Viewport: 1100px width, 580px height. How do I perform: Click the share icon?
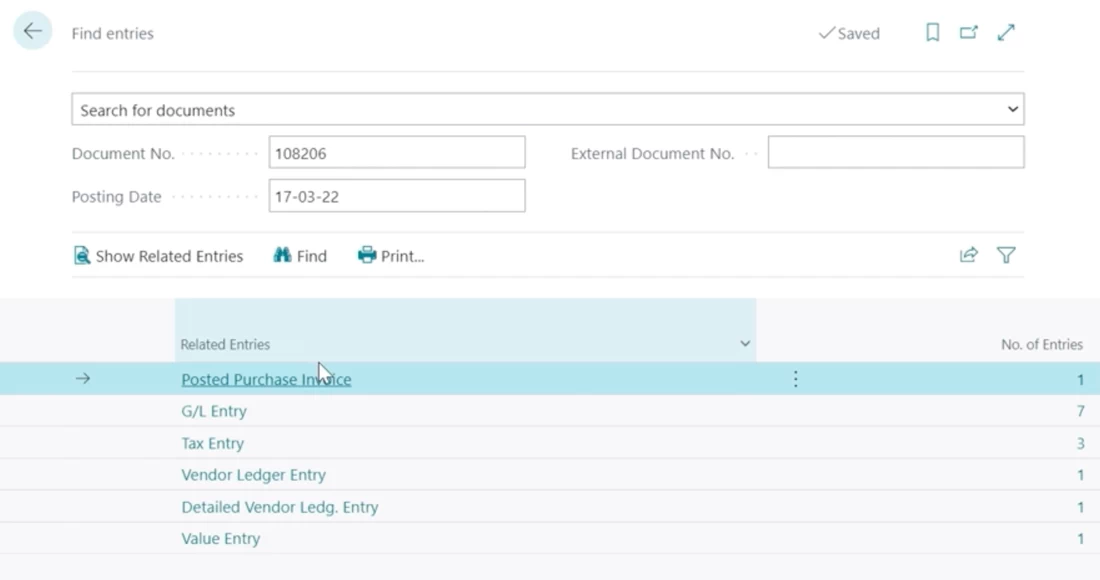[968, 256]
